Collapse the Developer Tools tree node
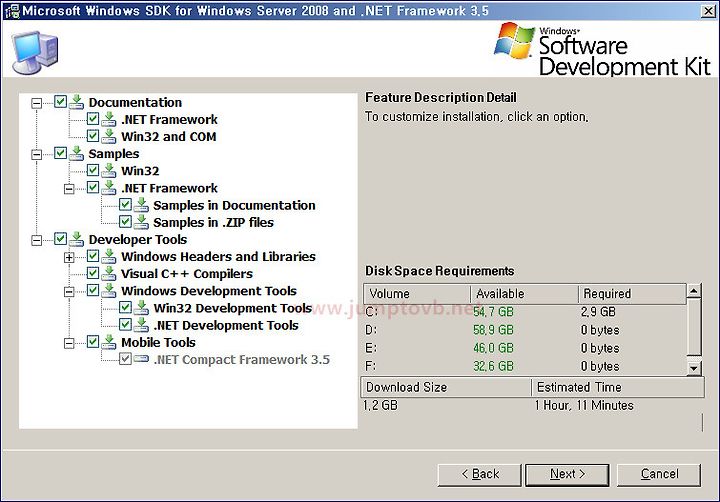 pos(36,240)
